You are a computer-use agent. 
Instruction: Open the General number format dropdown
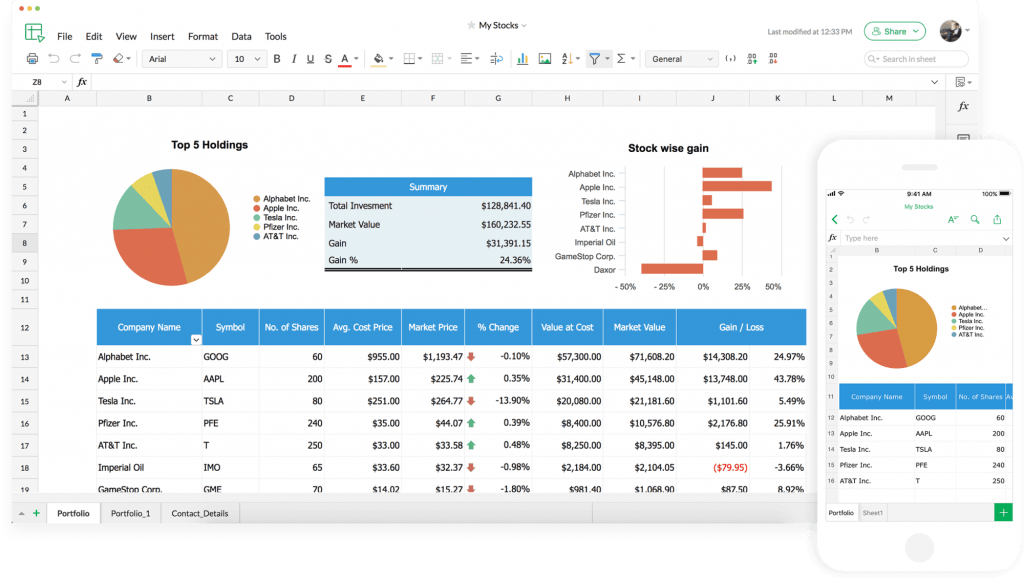[681, 59]
